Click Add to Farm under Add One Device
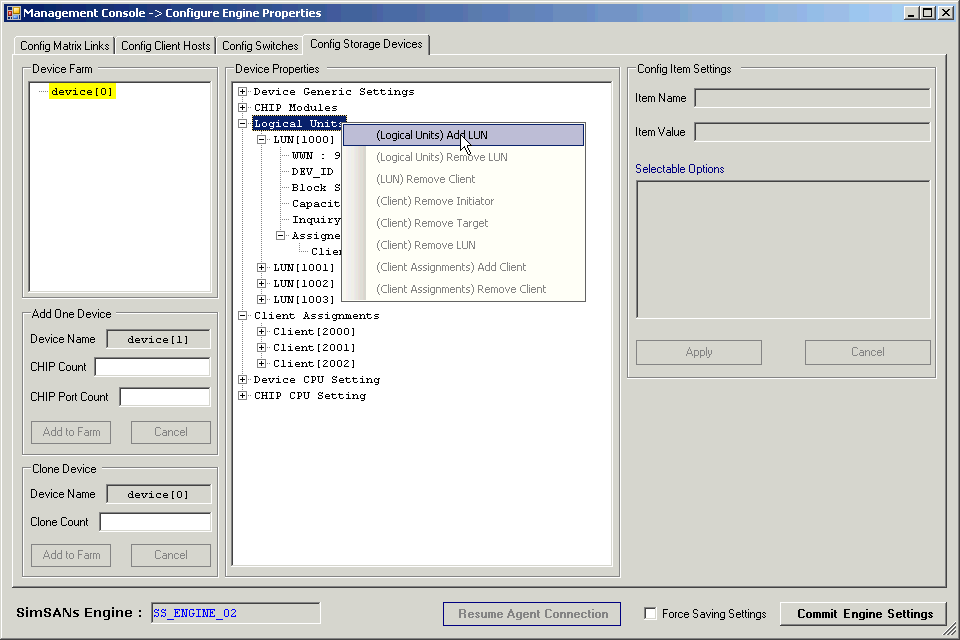Viewport: 960px width, 640px height. (x=71, y=432)
